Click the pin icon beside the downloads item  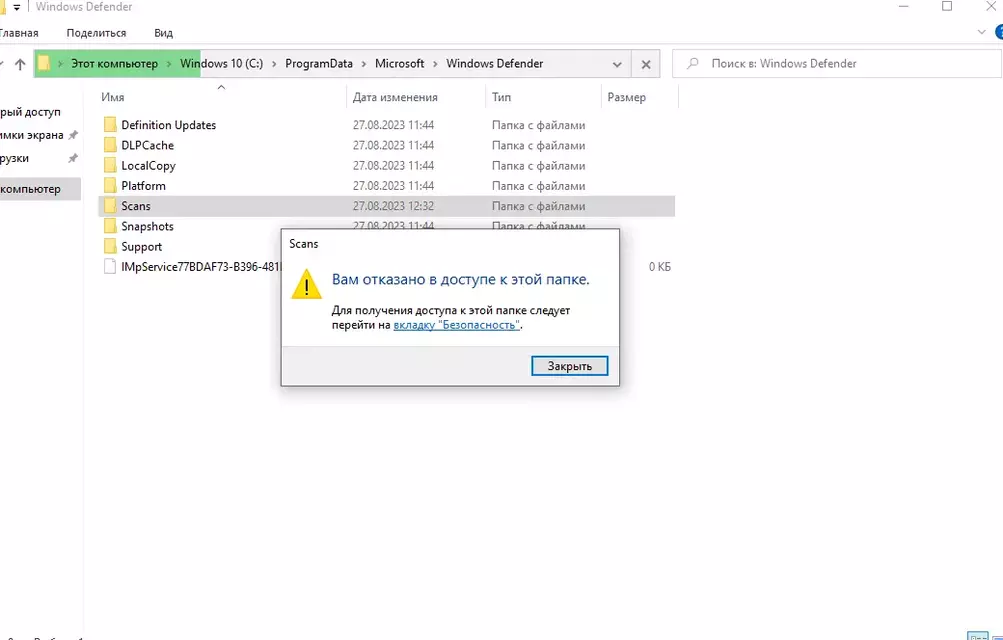(73, 158)
